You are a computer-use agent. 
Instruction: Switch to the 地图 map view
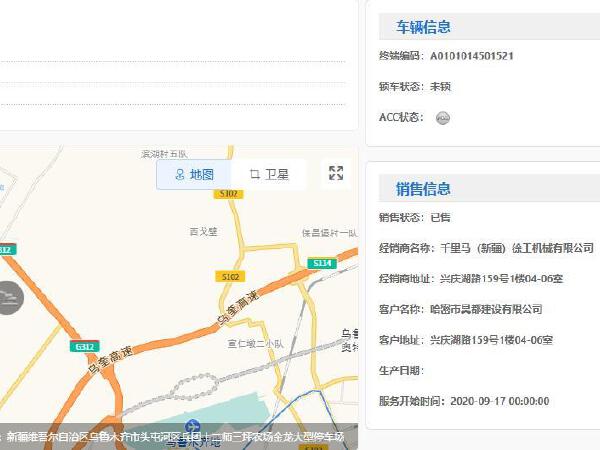pyautogui.click(x=194, y=174)
